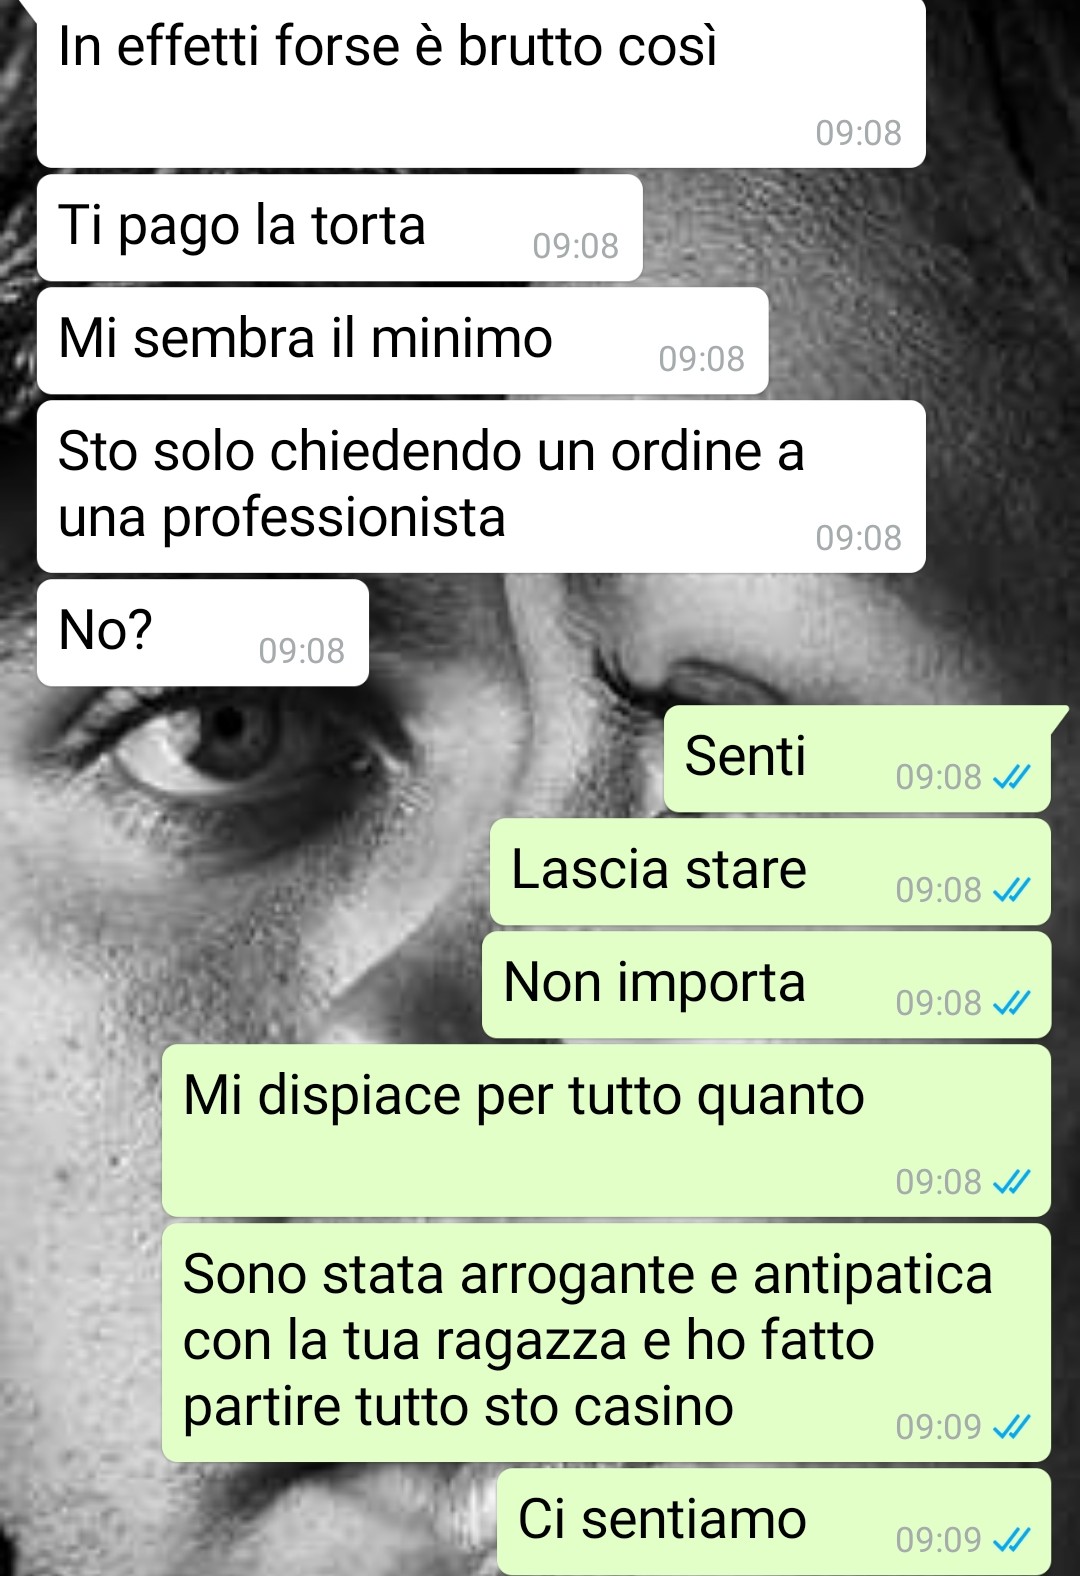The image size is (1080, 1576).
Task: Tap the read ticks beside 'Non importa'
Action: (1011, 1003)
